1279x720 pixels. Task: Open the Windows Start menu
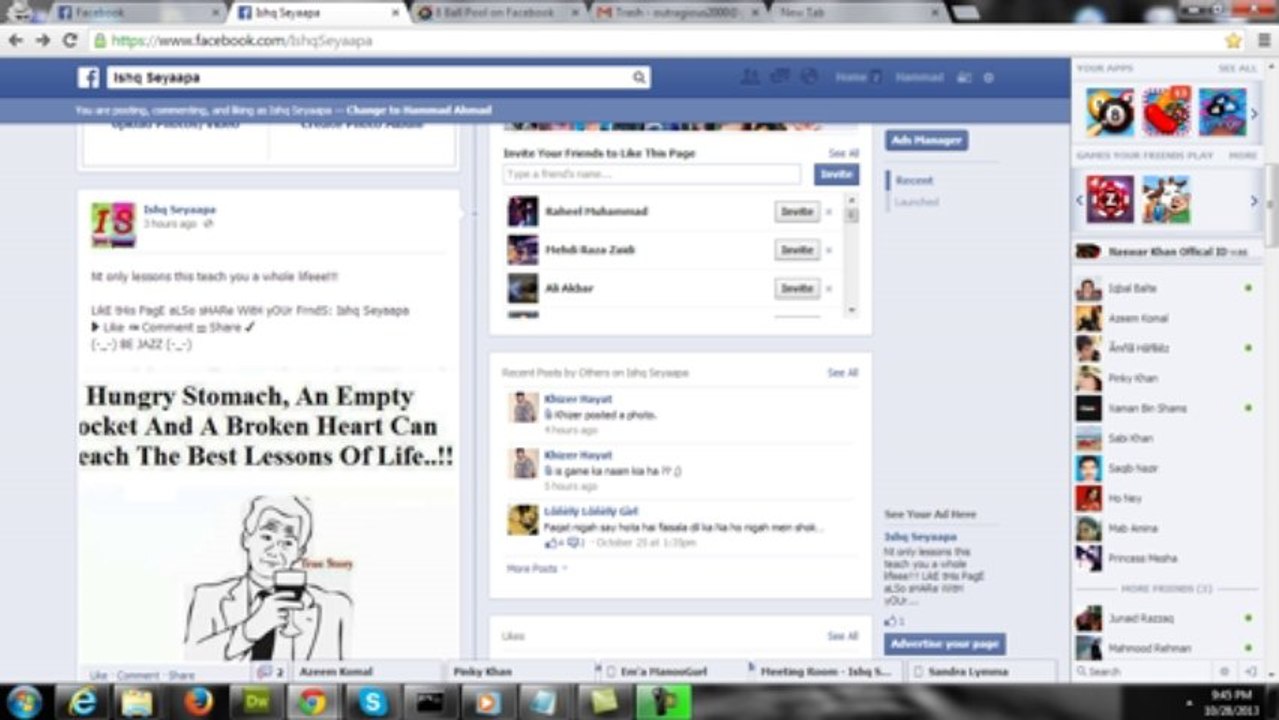coord(24,702)
